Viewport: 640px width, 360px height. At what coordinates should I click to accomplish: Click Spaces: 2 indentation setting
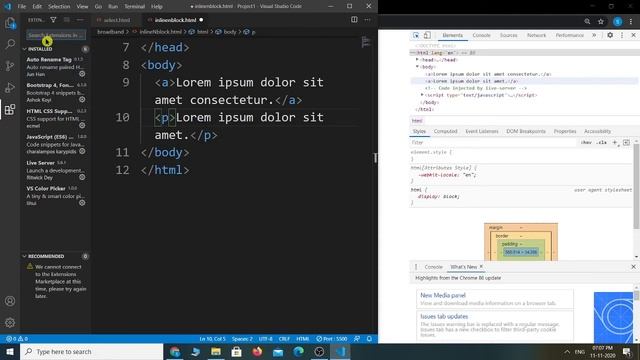(242, 339)
